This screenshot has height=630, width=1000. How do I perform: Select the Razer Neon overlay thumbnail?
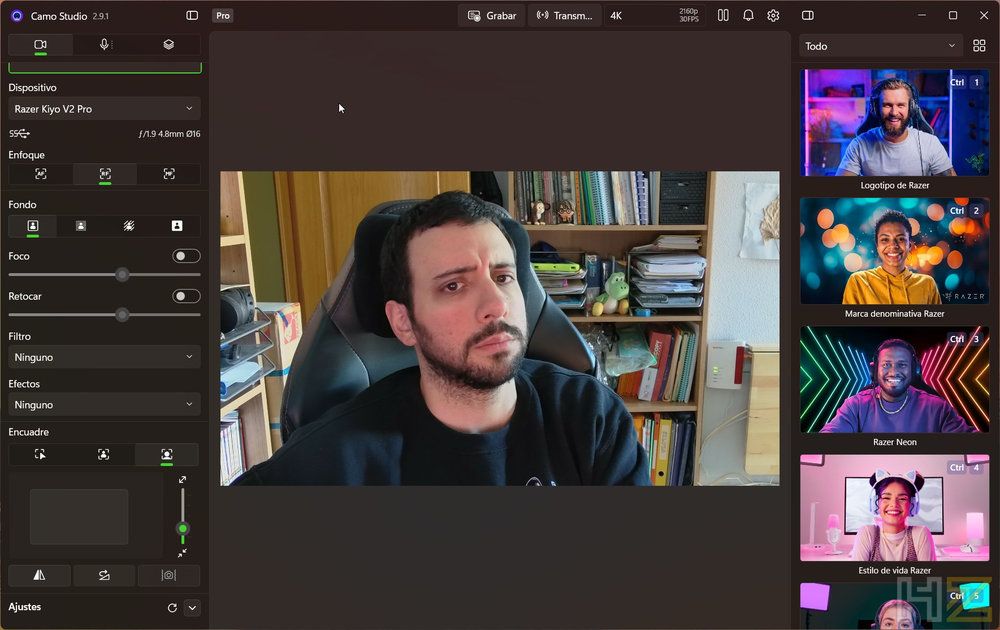point(895,379)
